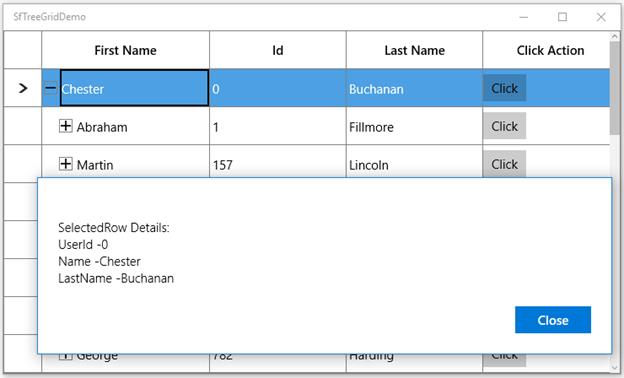The width and height of the screenshot is (624, 378).
Task: Click the Close button in the details popup
Action: (x=553, y=320)
